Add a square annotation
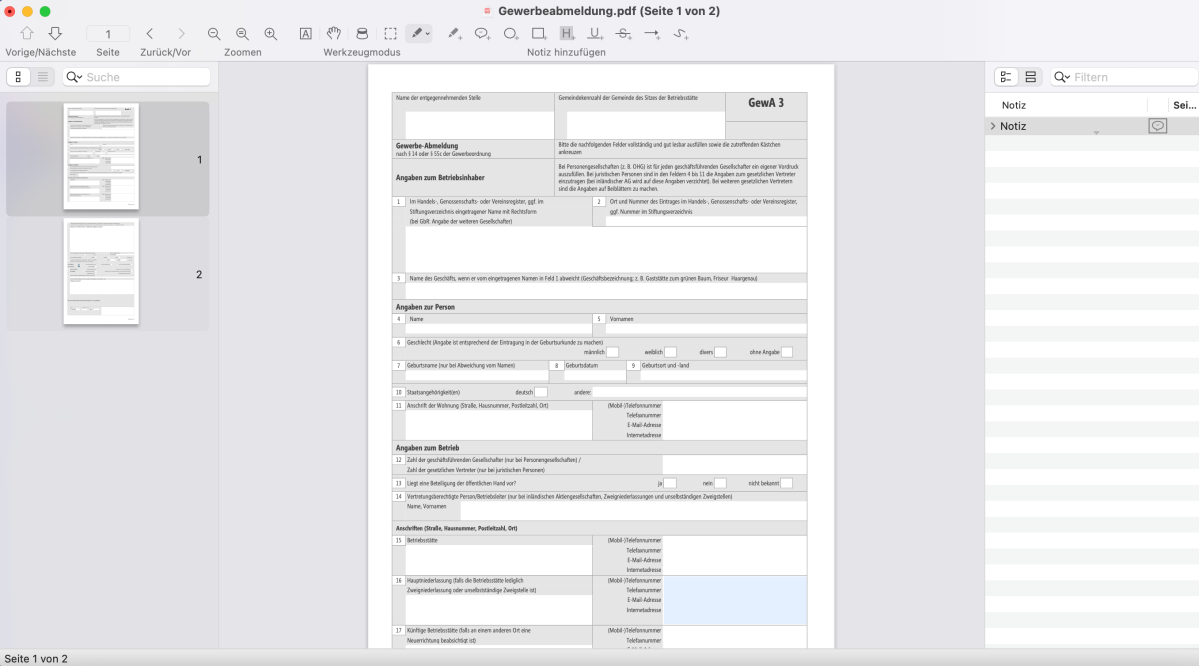The width and height of the screenshot is (1199, 666). (x=540, y=33)
